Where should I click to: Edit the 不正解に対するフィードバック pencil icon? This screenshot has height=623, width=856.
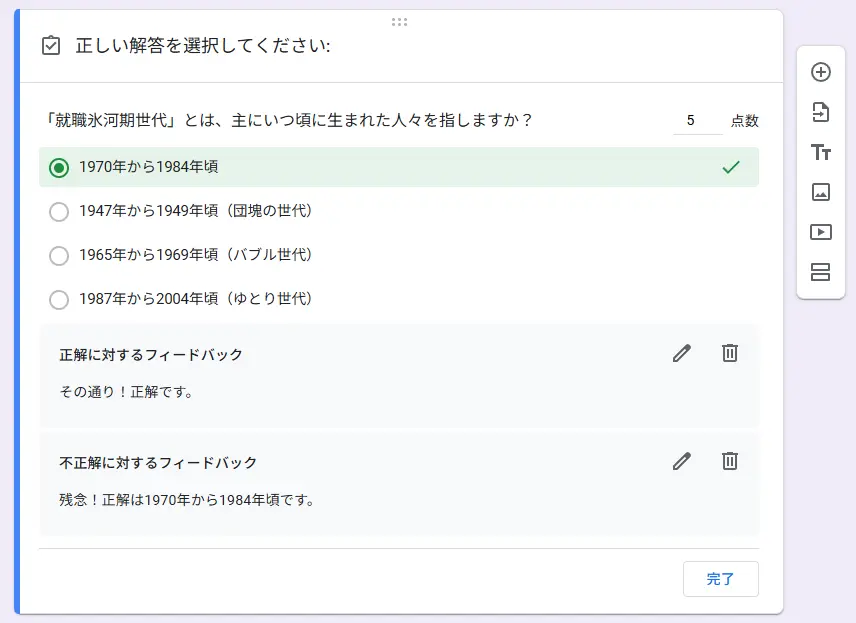click(x=681, y=461)
